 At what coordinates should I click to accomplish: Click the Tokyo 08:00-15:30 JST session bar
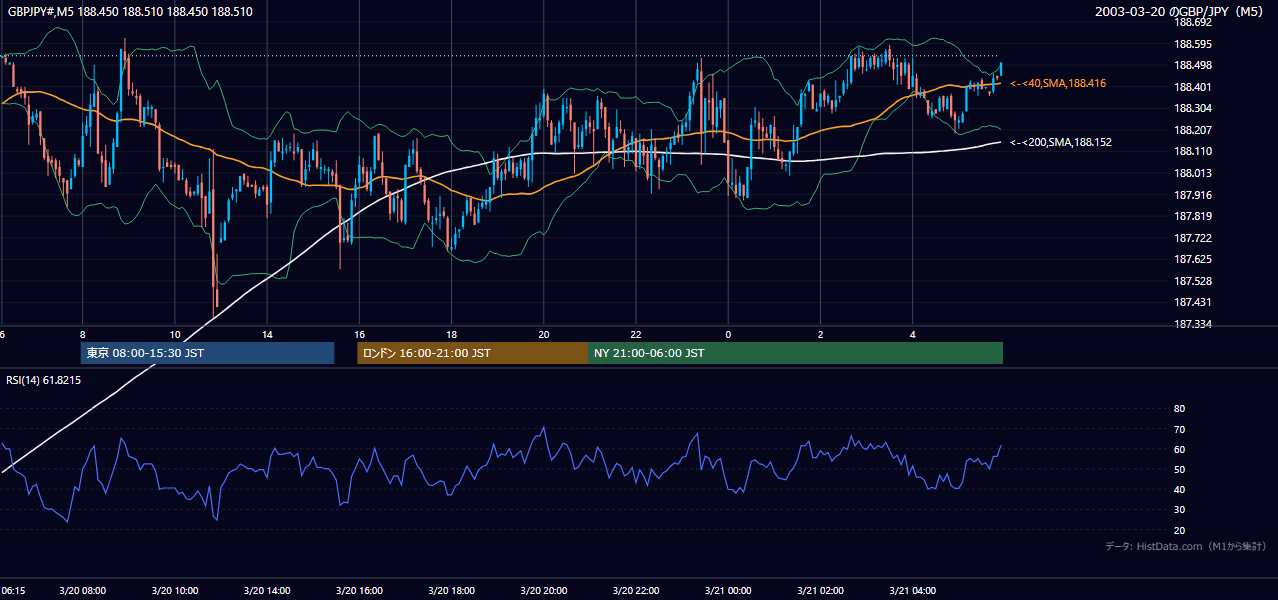(208, 353)
